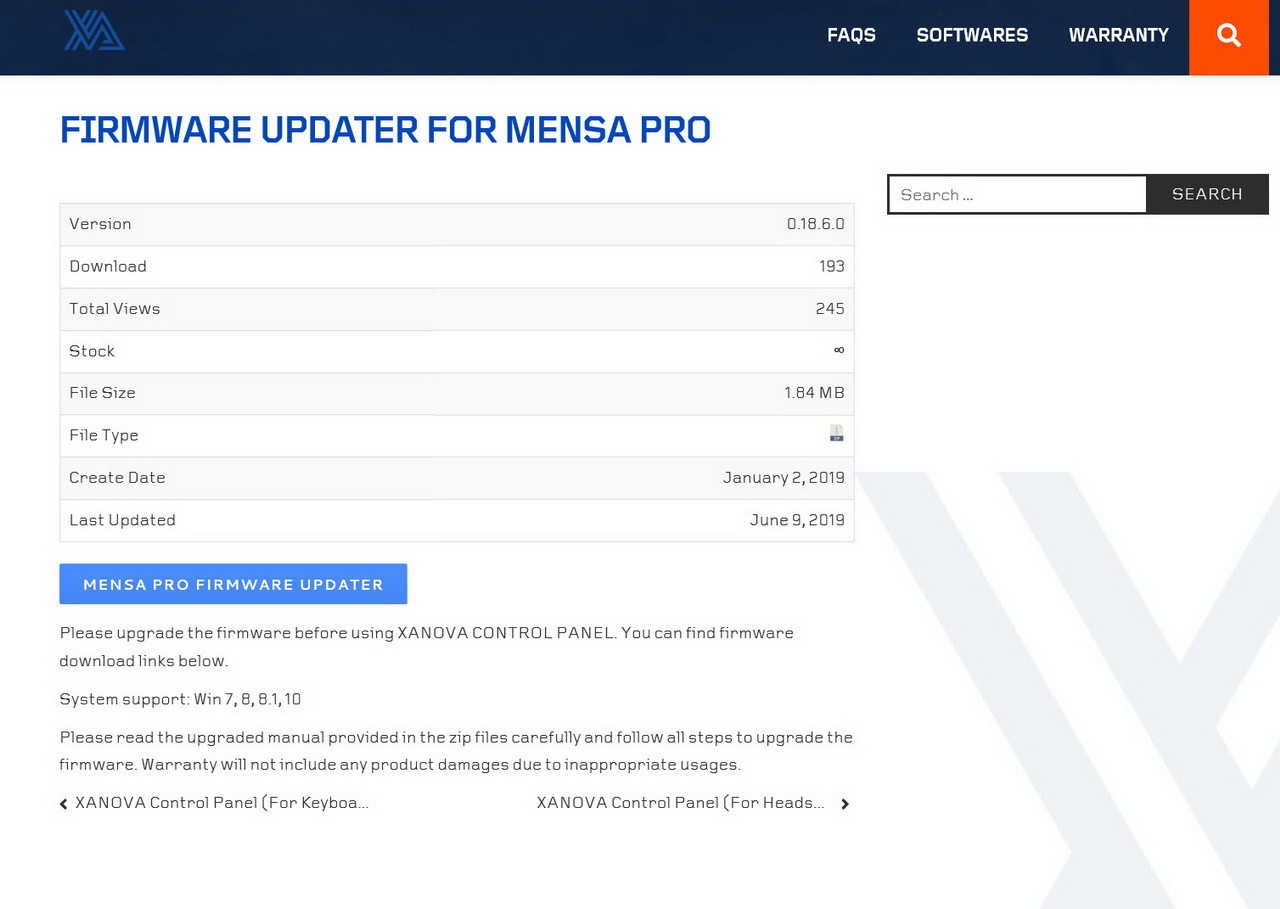This screenshot has height=909, width=1280.
Task: Download via MENSA PRO FIRMWARE UPDATER button
Action: pos(233,584)
